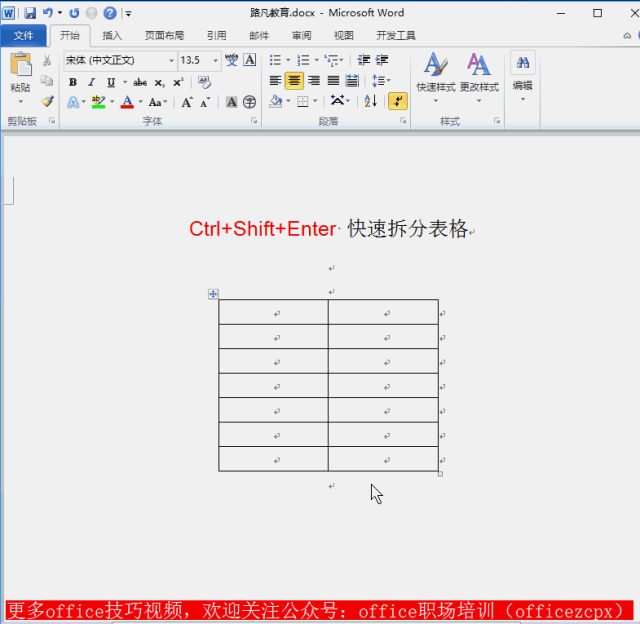The image size is (640, 624).
Task: Sort with the A-Z sort icon
Action: pos(371,101)
